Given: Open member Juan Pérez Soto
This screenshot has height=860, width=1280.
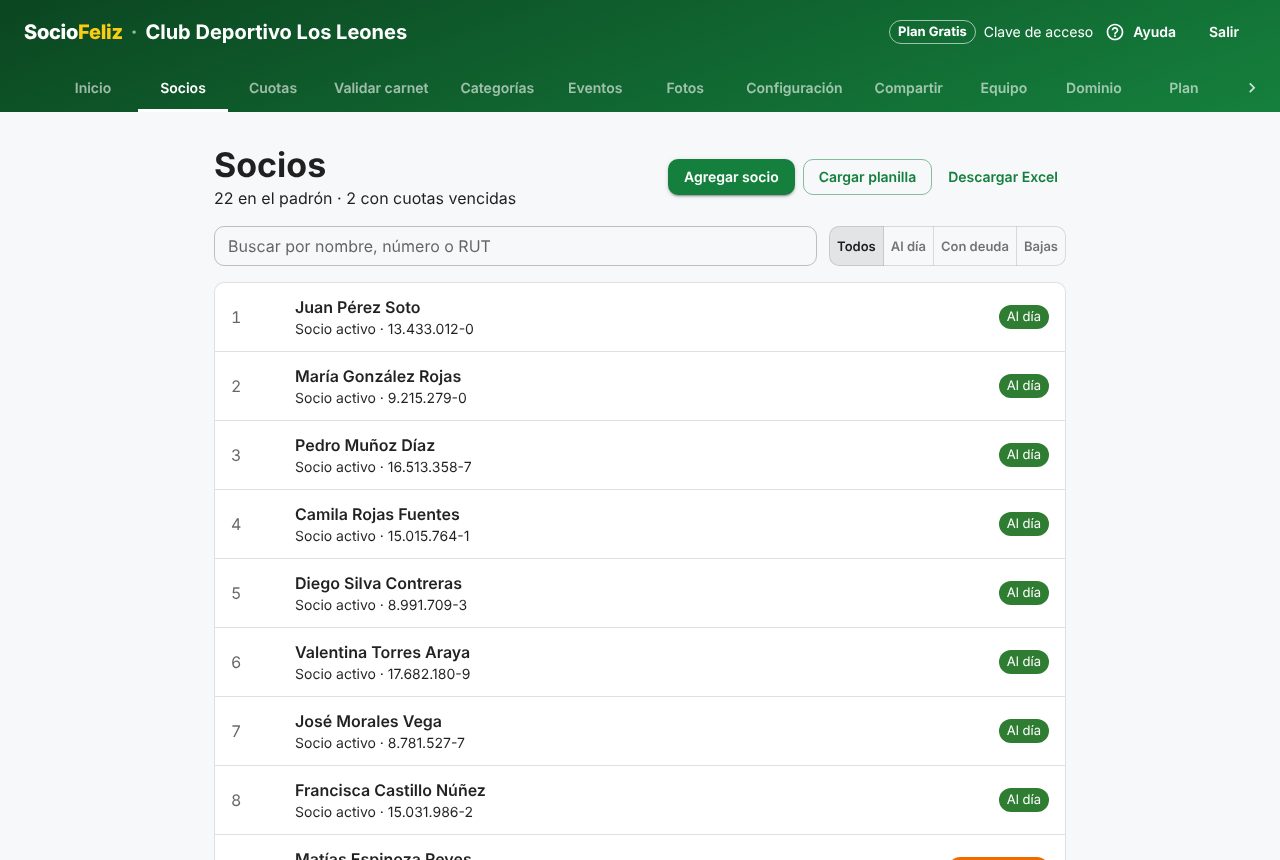Looking at the screenshot, I should (640, 317).
